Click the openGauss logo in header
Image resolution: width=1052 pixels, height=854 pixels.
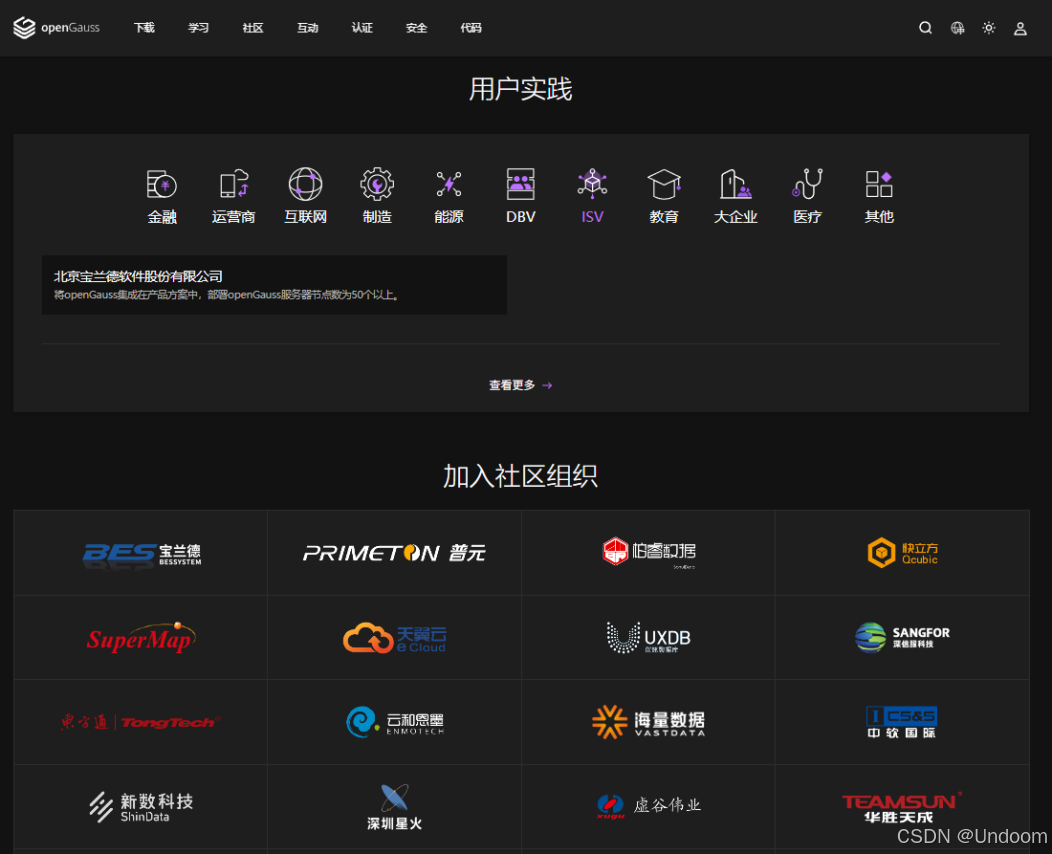[56, 28]
